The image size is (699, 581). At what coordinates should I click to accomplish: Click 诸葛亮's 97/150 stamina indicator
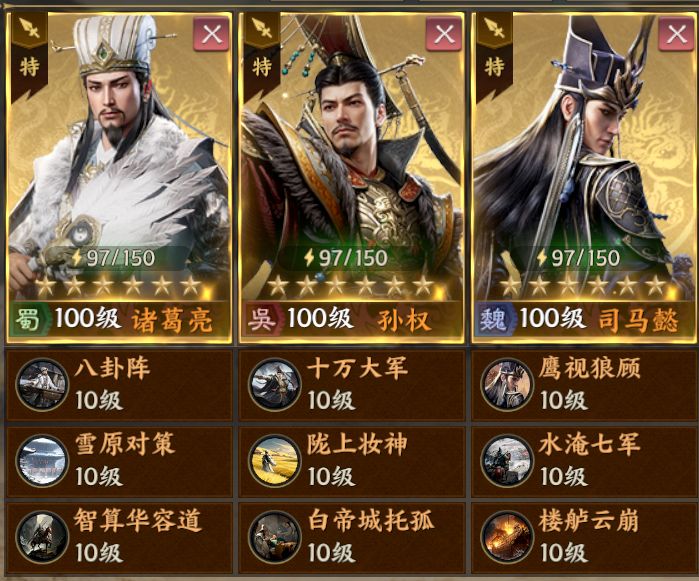(x=114, y=258)
